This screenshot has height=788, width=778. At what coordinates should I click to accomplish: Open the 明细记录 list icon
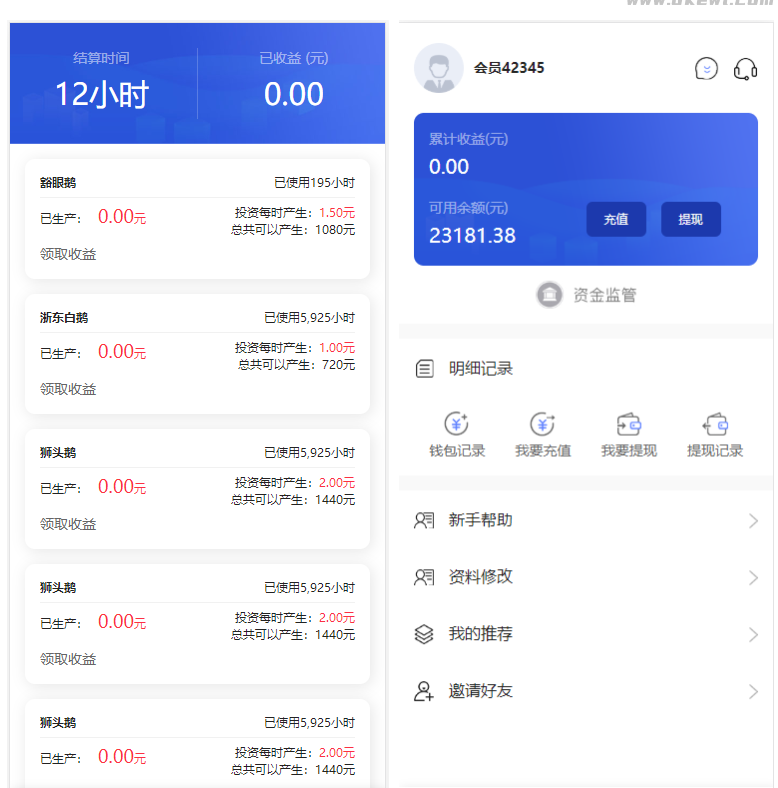click(424, 368)
